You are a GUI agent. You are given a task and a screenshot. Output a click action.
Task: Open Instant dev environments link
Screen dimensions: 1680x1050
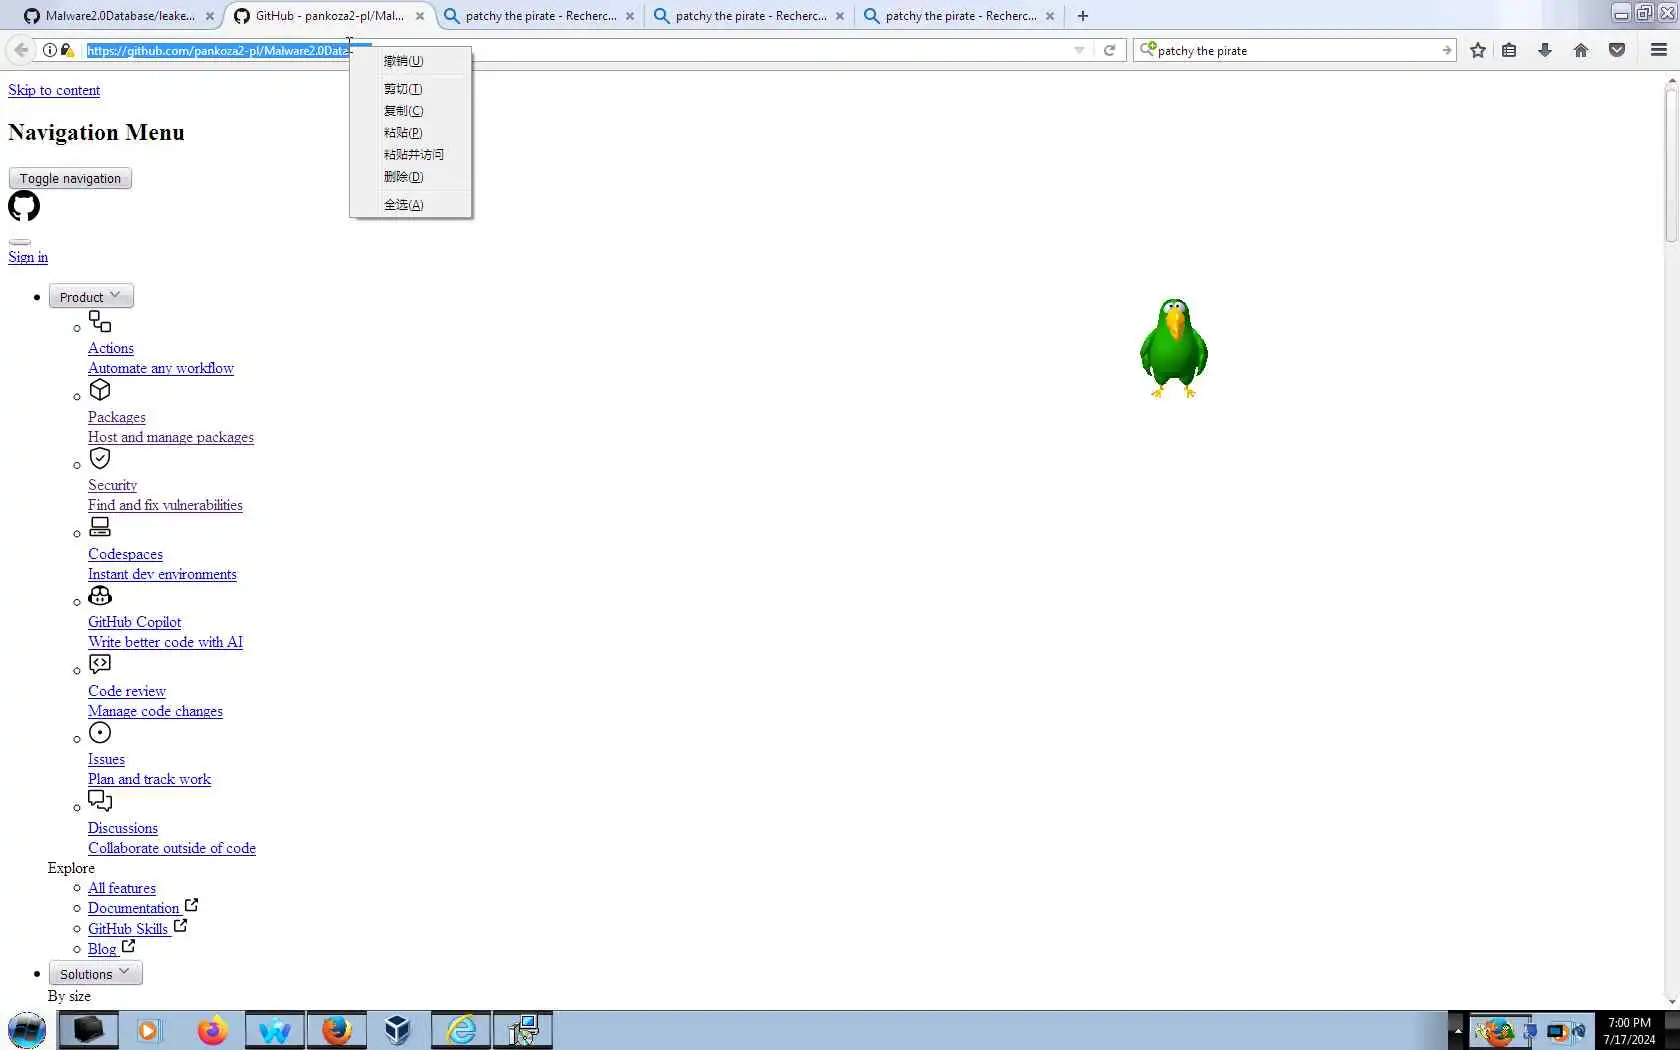(162, 574)
